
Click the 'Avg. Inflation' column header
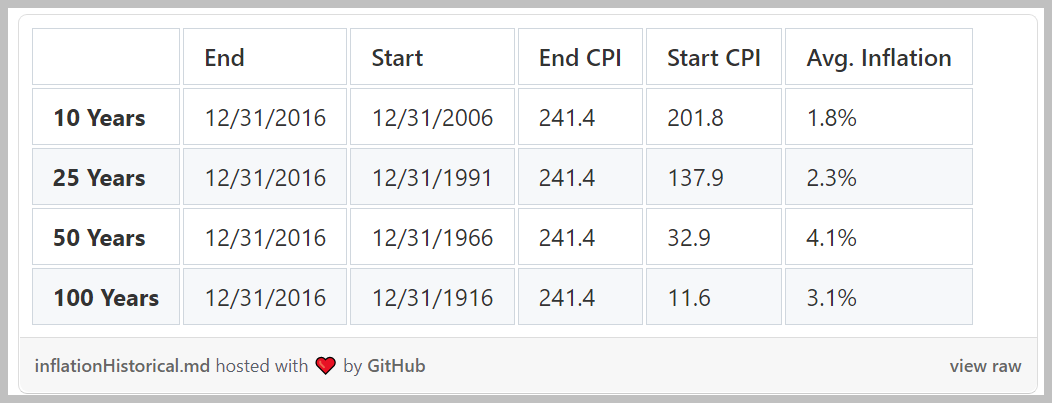878,58
